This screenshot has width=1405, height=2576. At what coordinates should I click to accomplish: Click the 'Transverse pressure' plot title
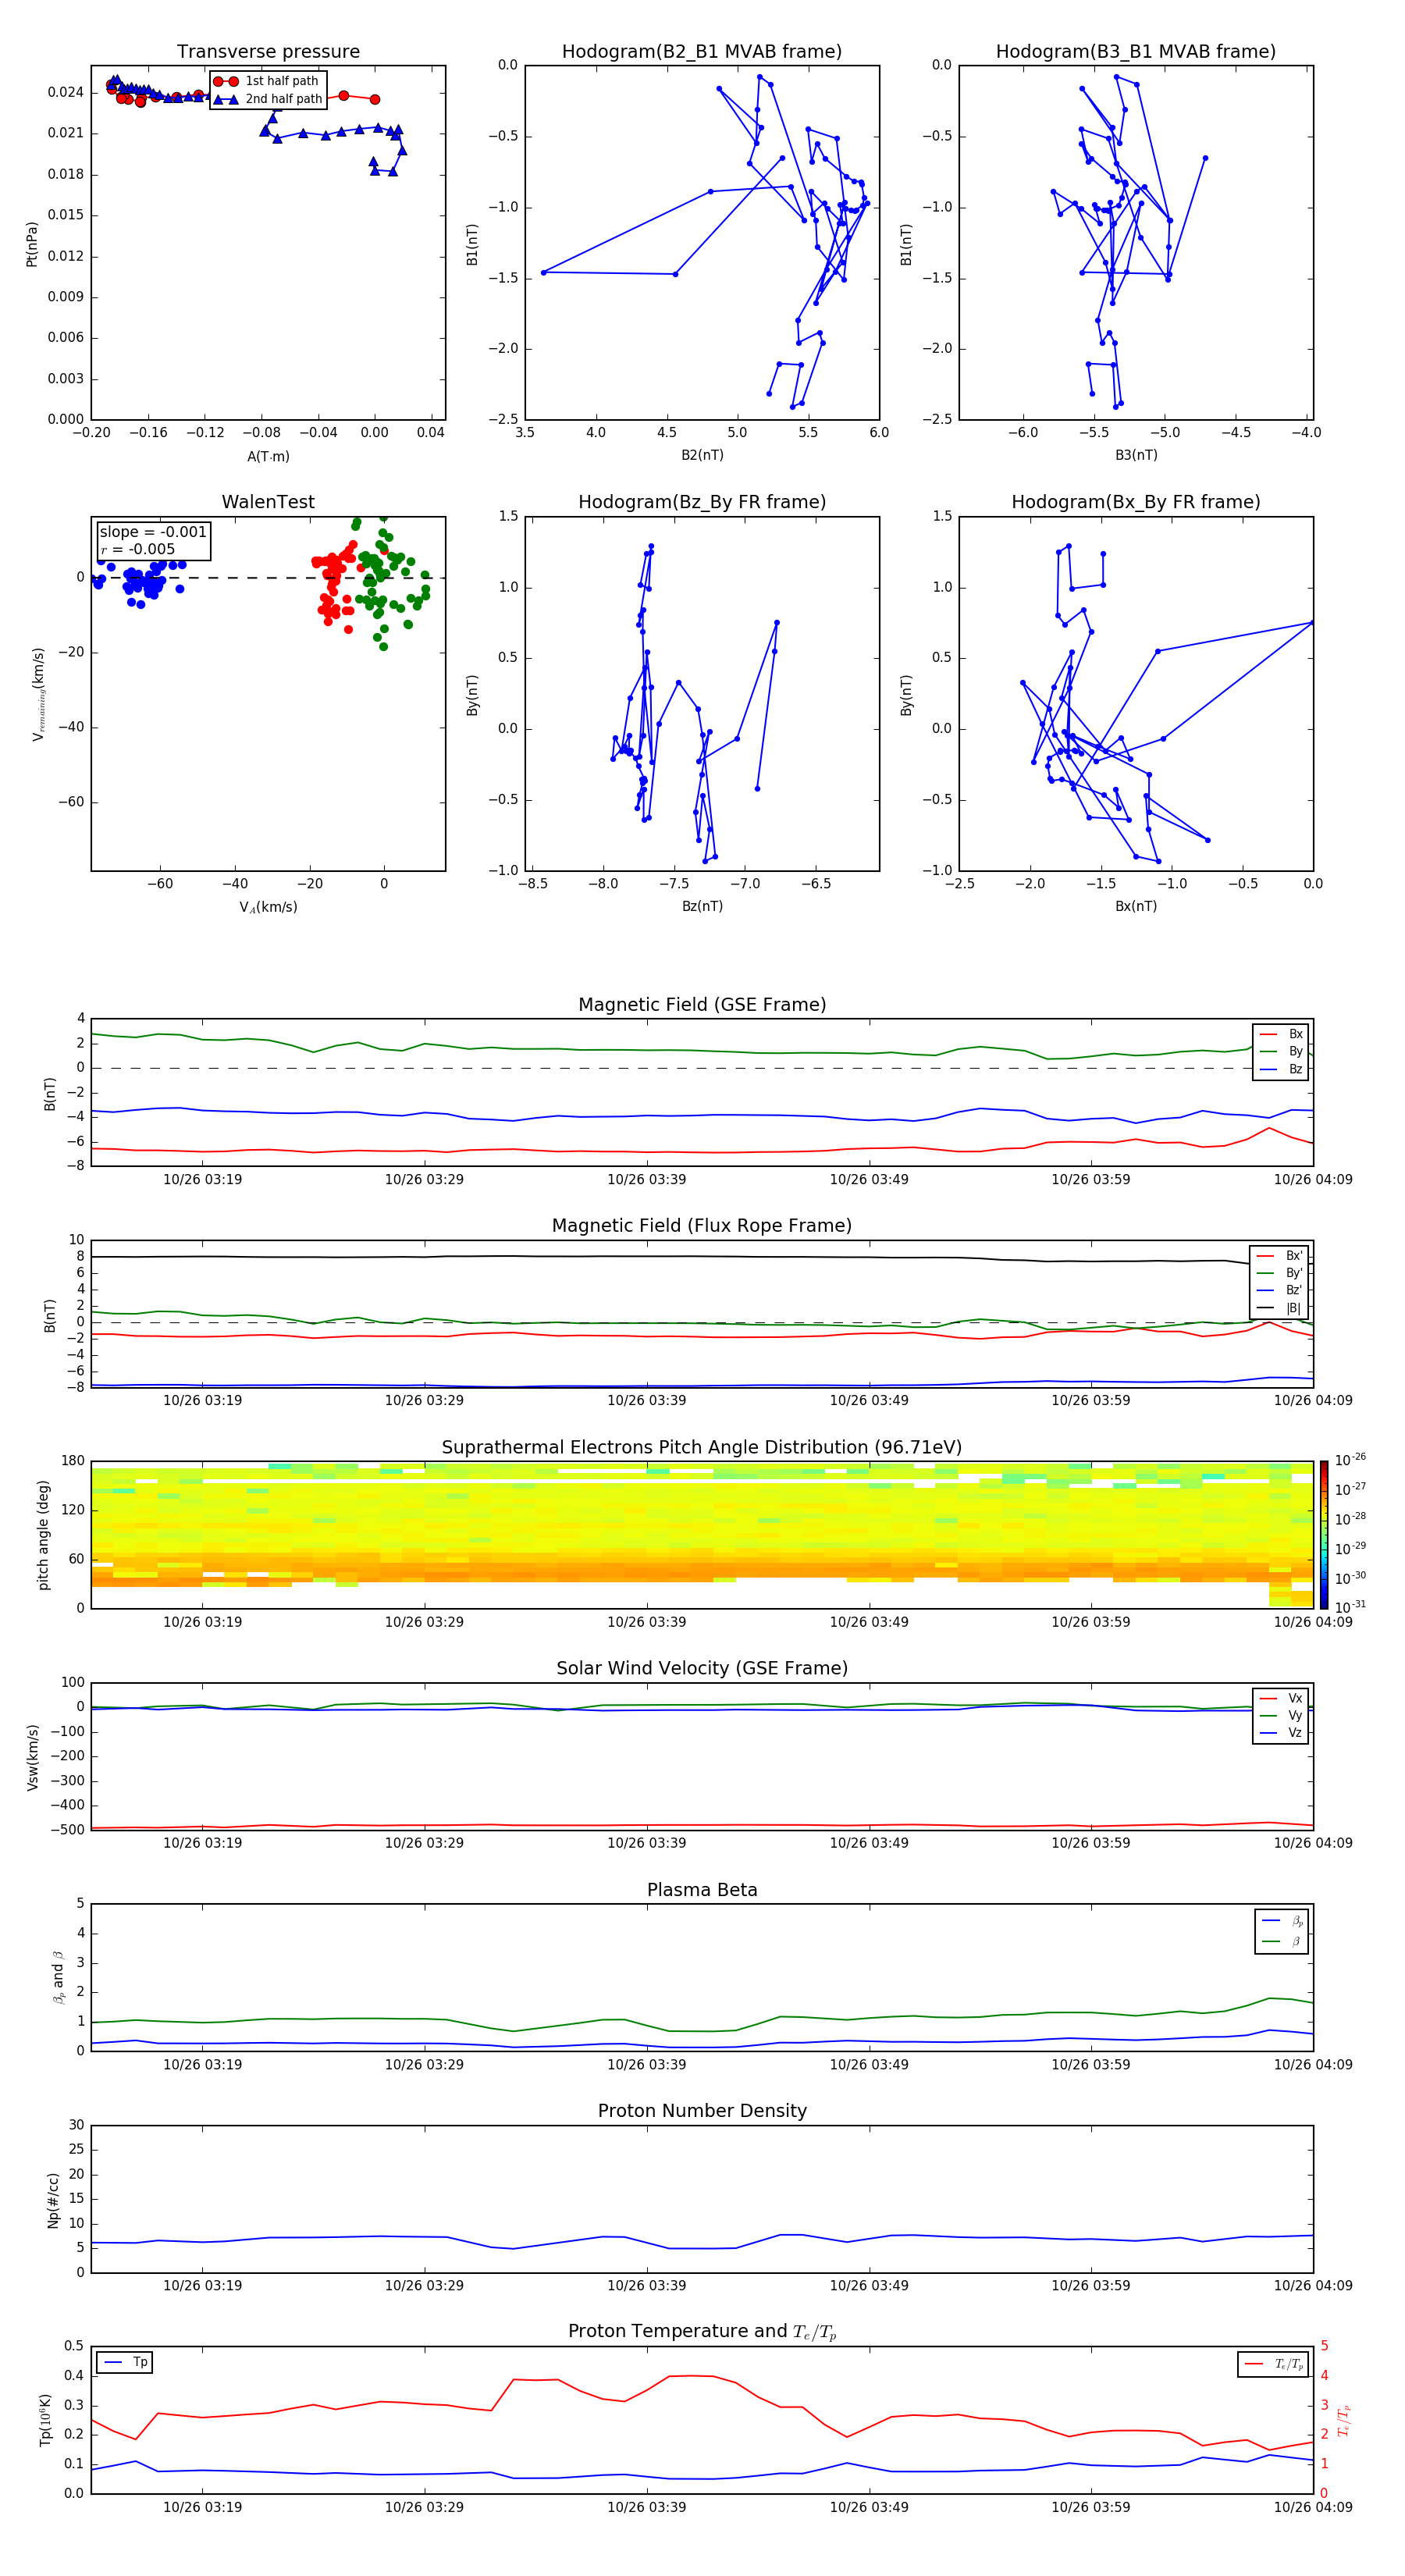(x=268, y=52)
